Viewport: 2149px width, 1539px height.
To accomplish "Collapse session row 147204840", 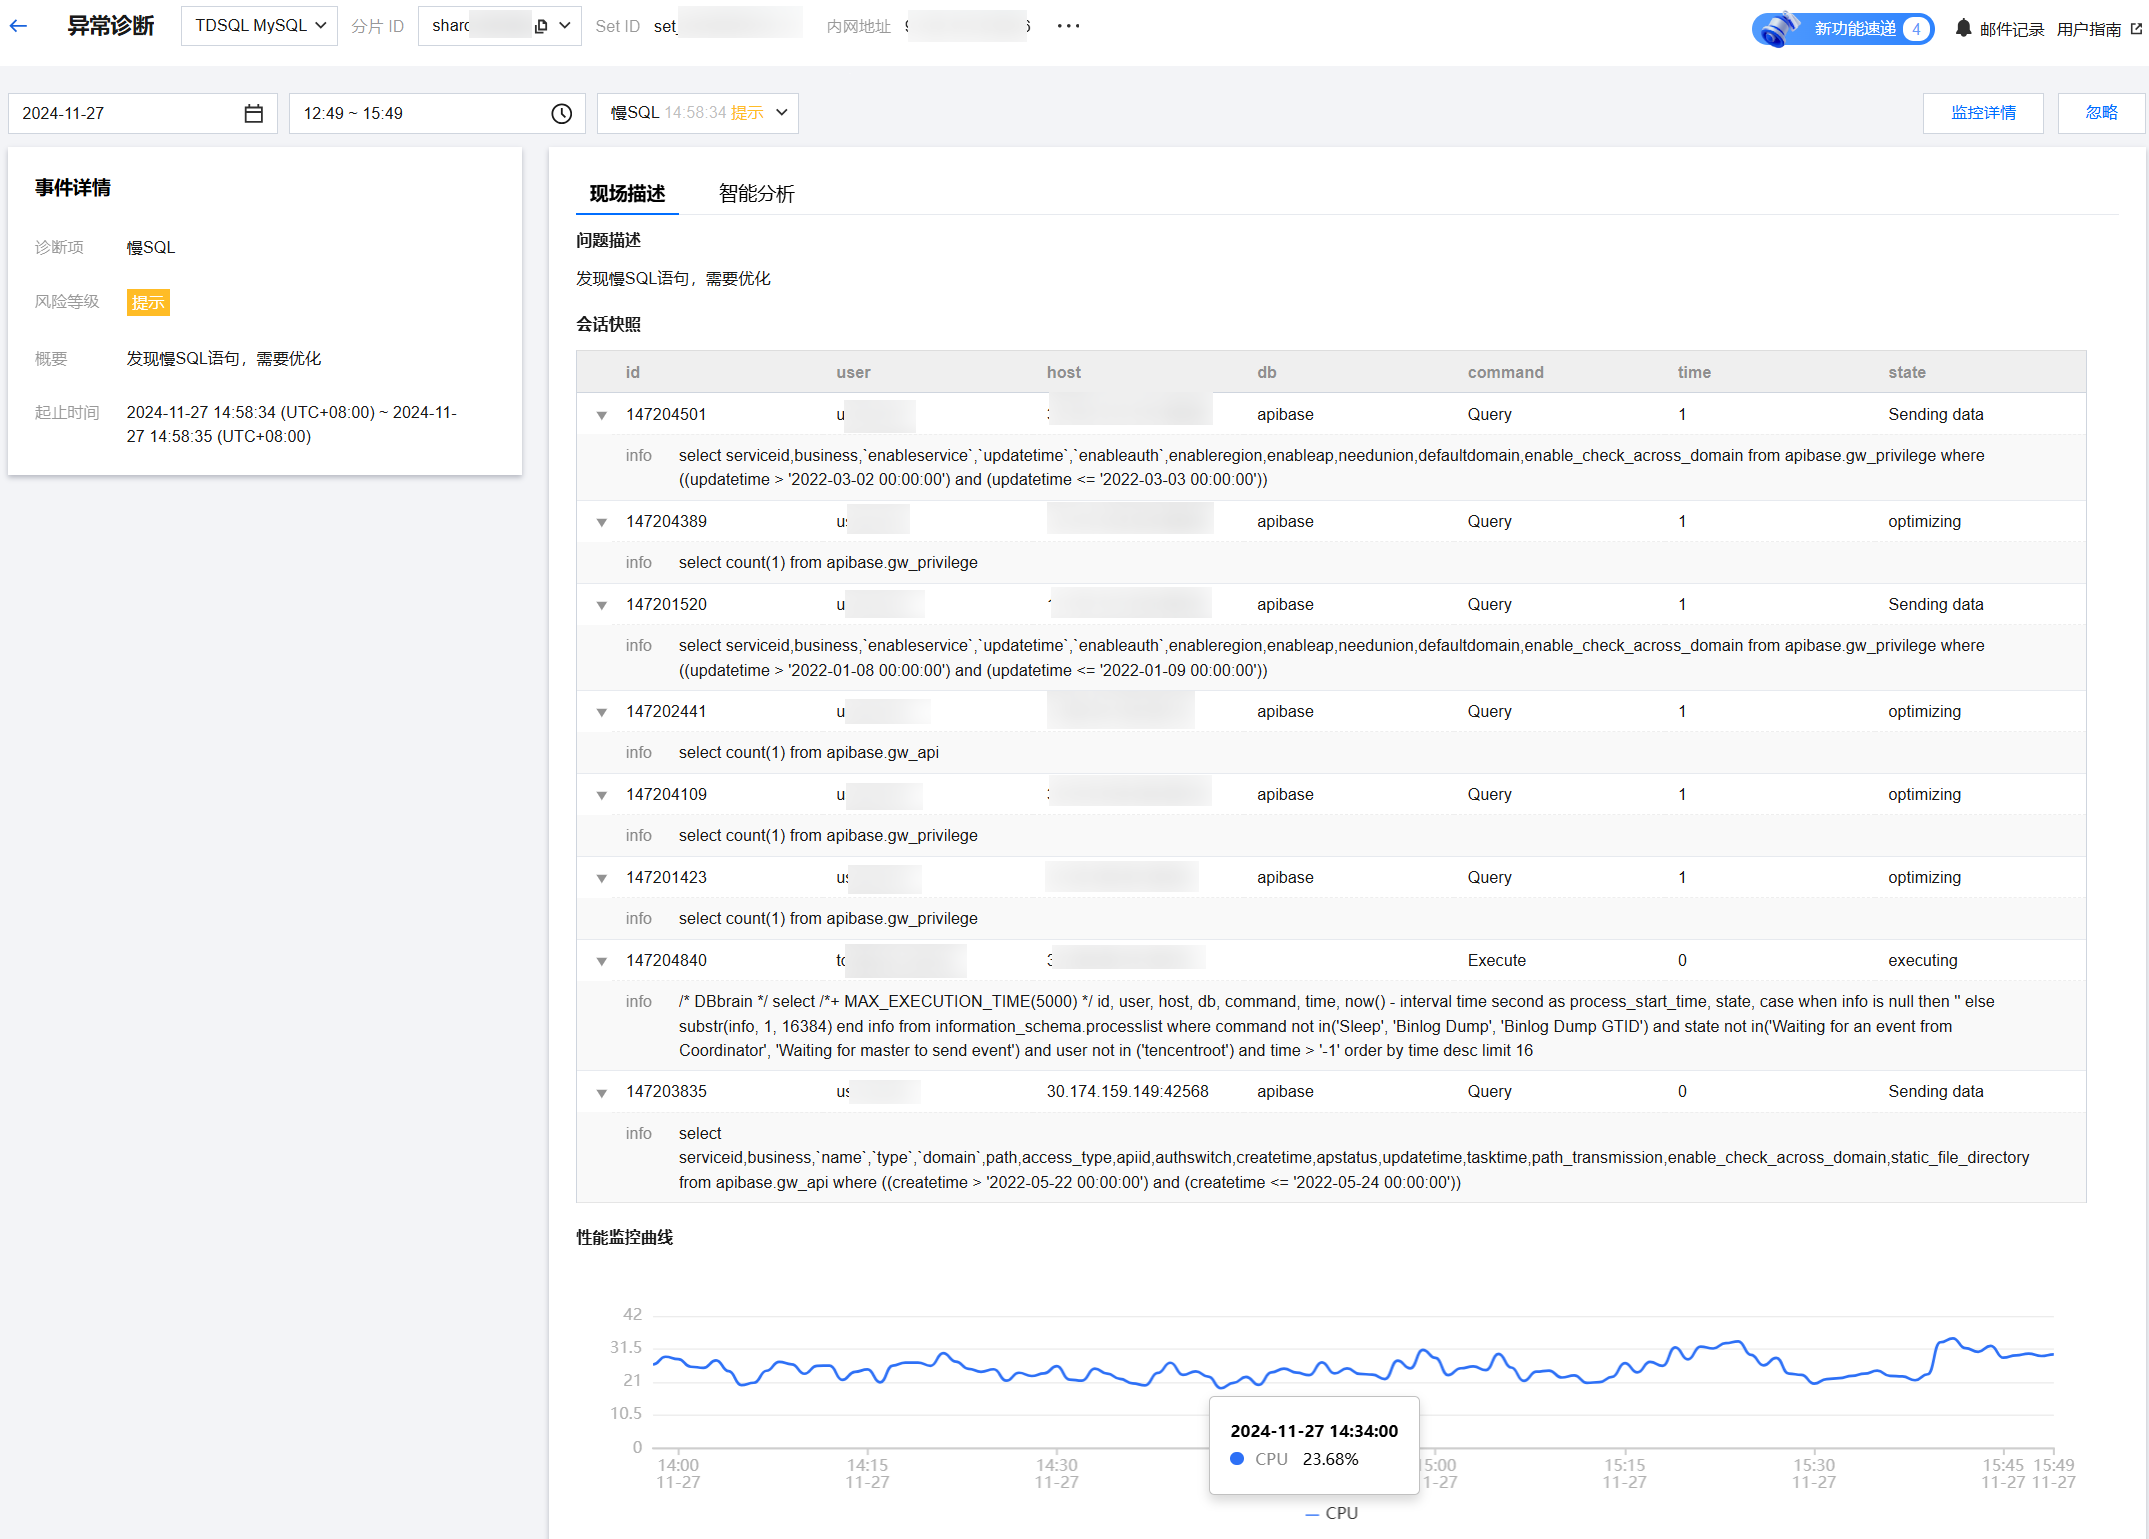I will pyautogui.click(x=602, y=961).
